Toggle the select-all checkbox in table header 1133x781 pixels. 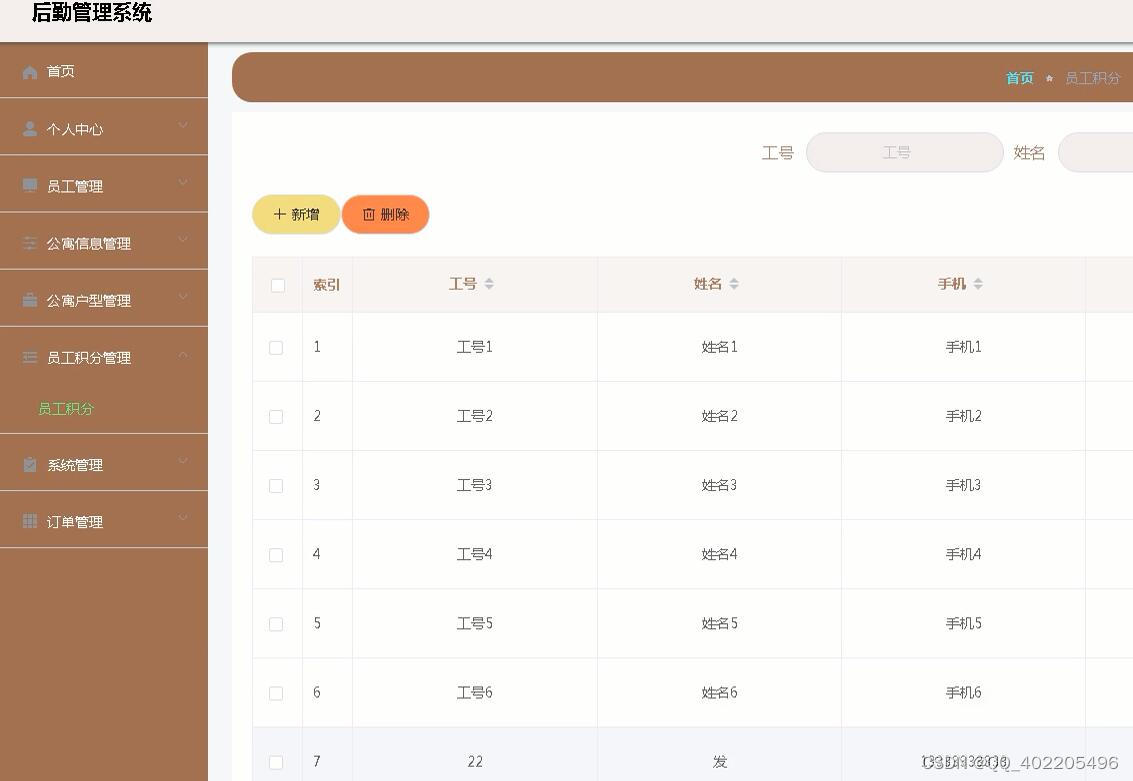pos(278,285)
